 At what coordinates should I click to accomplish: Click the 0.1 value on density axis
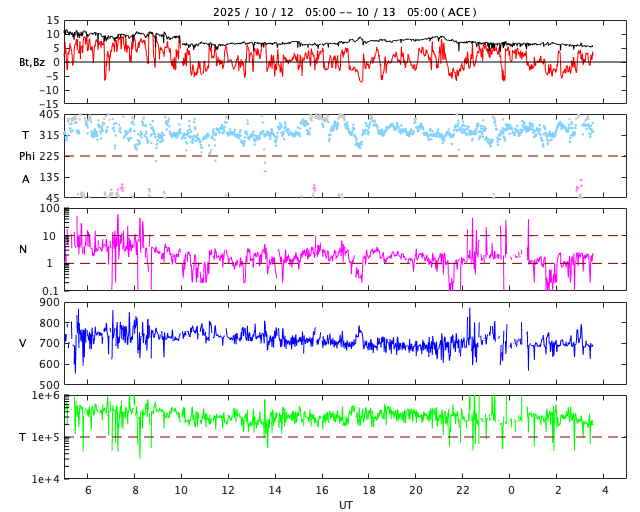[50, 291]
